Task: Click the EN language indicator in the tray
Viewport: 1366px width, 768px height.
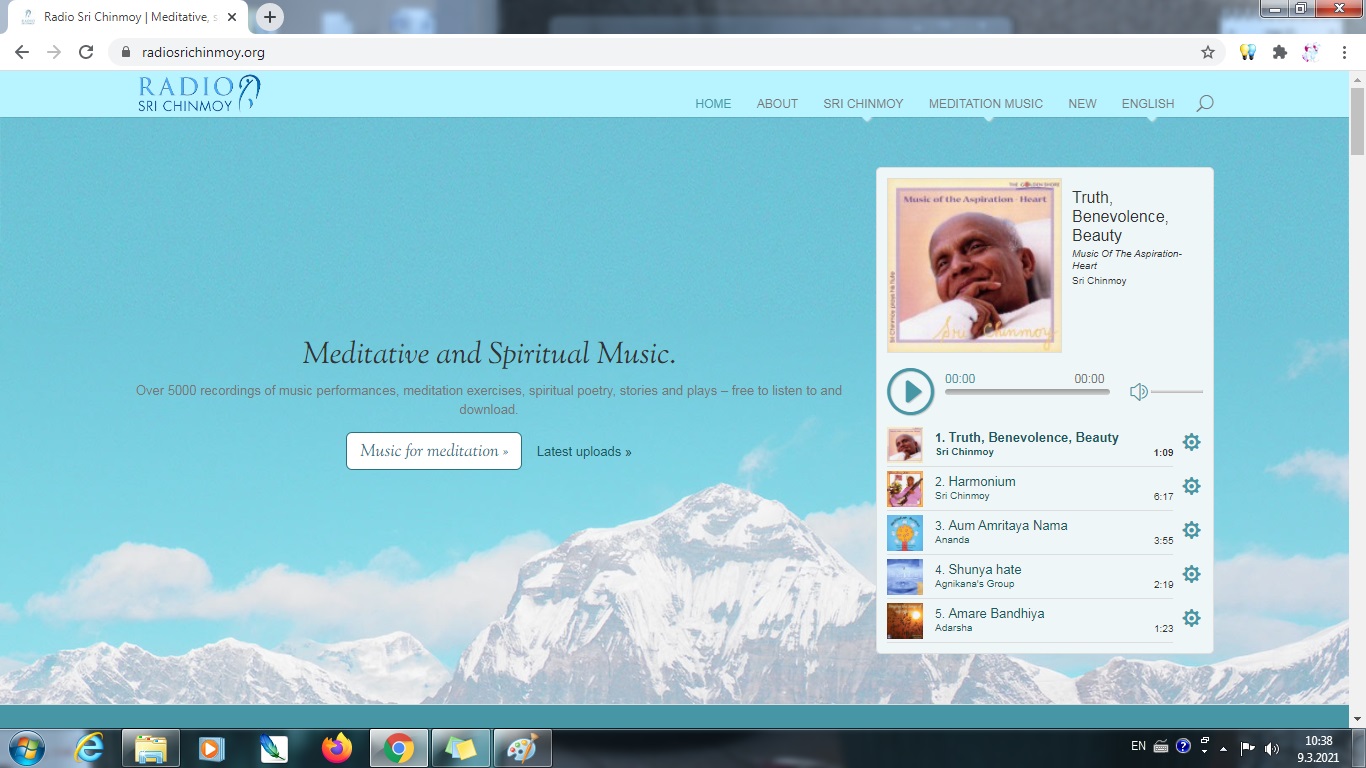Action: tap(1138, 746)
